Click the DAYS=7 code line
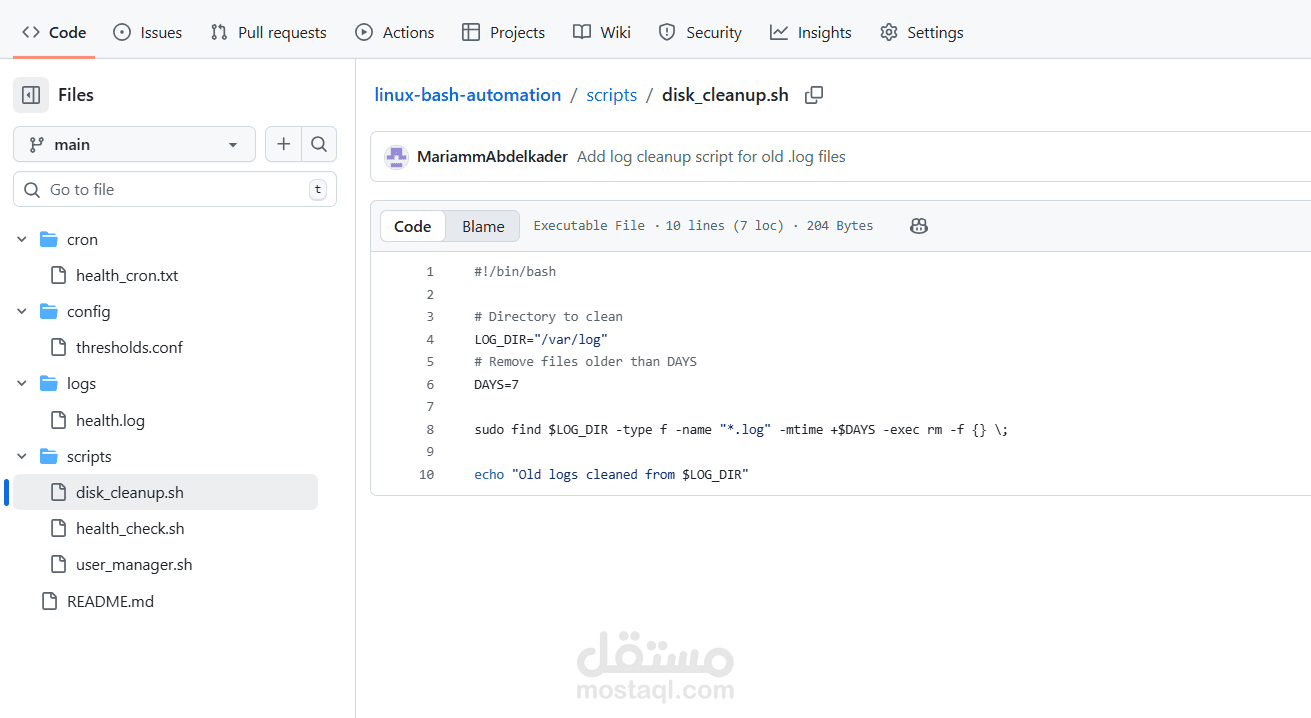This screenshot has width=1311, height=718. (496, 385)
